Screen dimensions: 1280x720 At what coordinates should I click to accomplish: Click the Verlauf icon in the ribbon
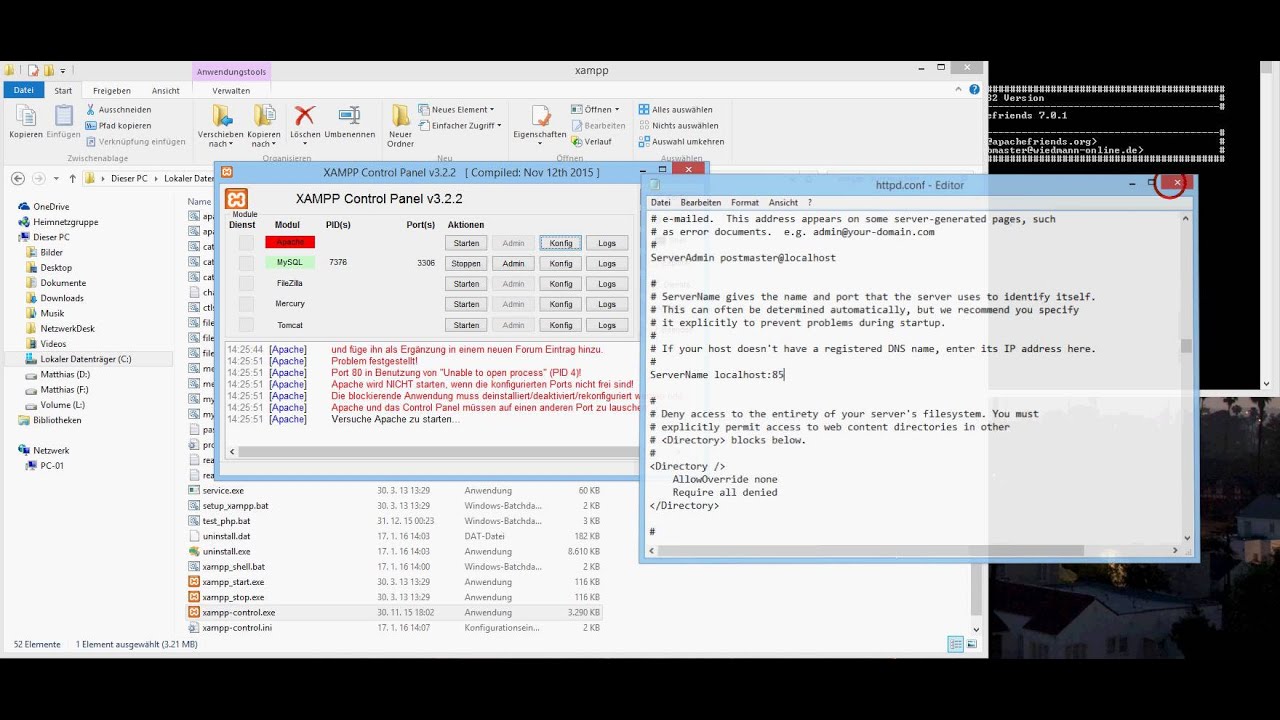point(577,141)
